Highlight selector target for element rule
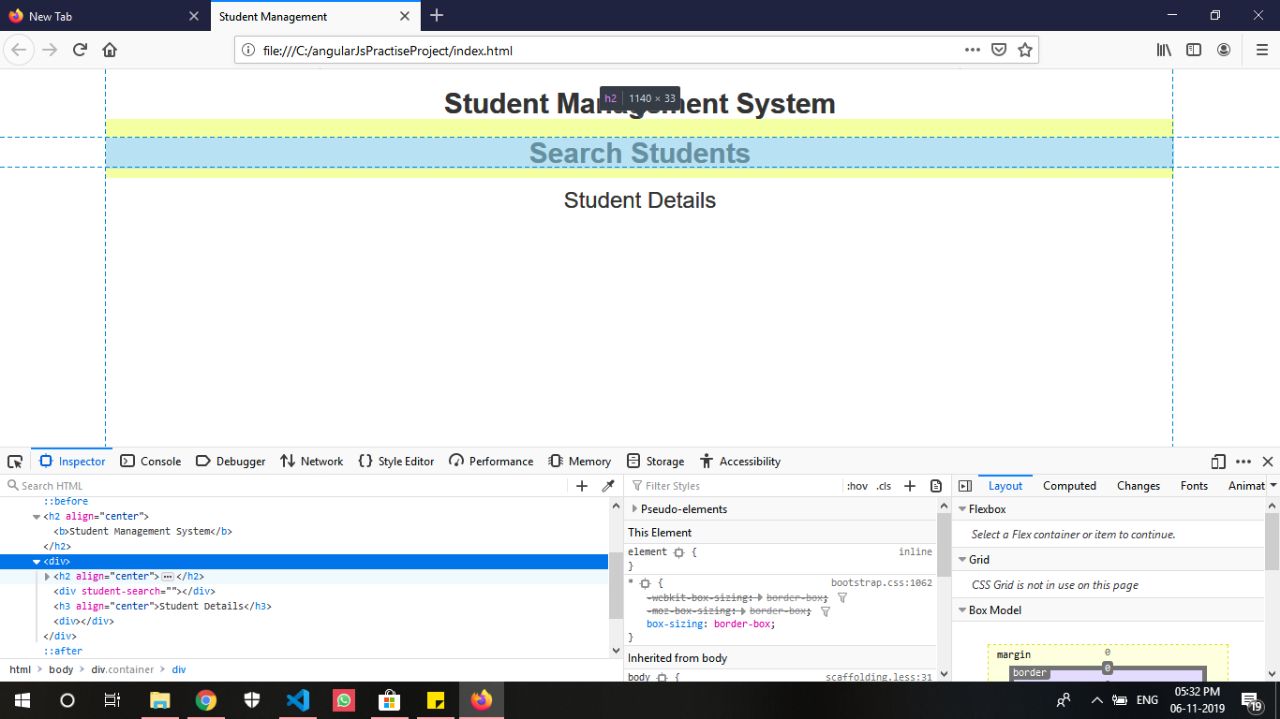Screen dimensions: 1280x719 point(679,552)
